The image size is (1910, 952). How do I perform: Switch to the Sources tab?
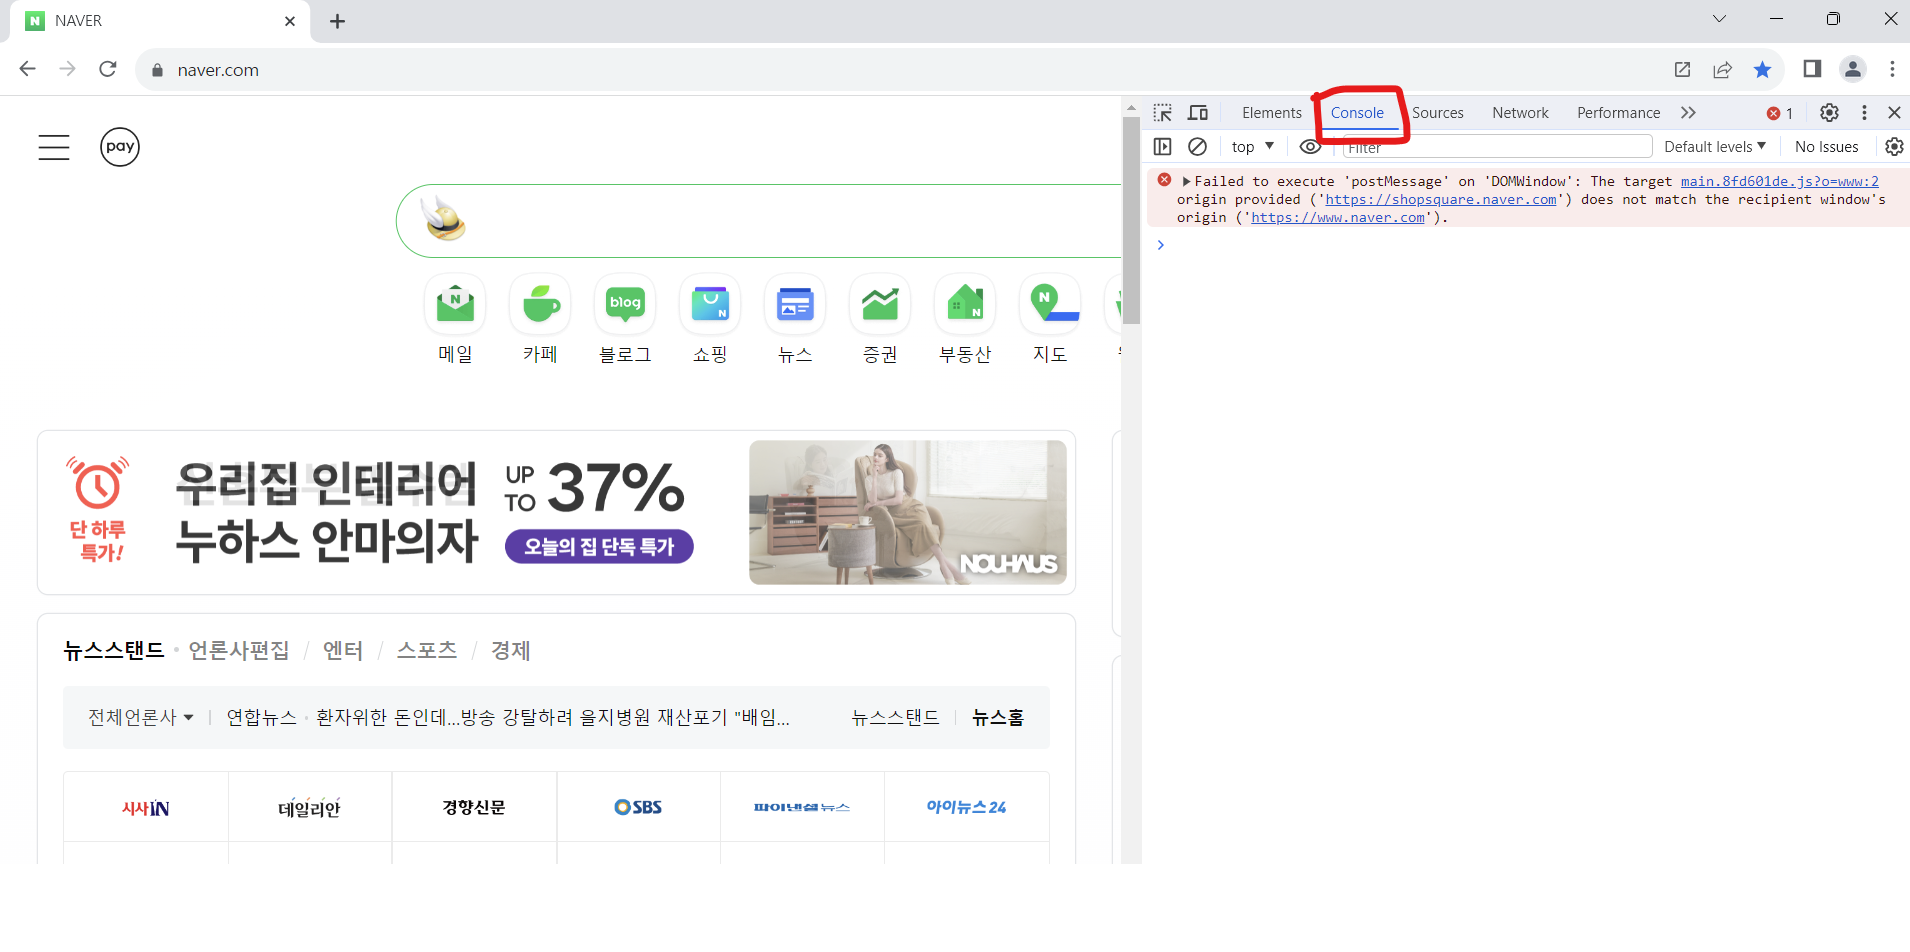[1437, 113]
